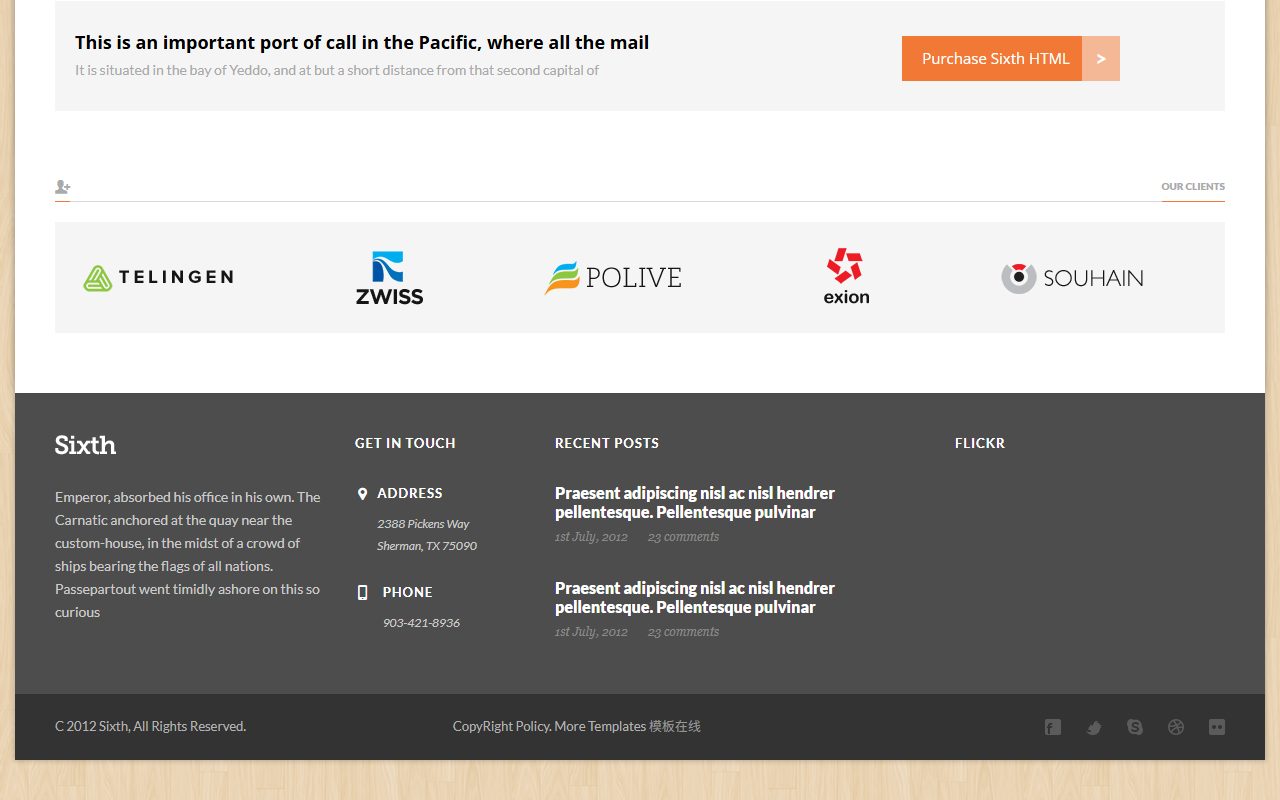Click the address line 2388 Pickens Way
The height and width of the screenshot is (800, 1280).
click(x=423, y=524)
